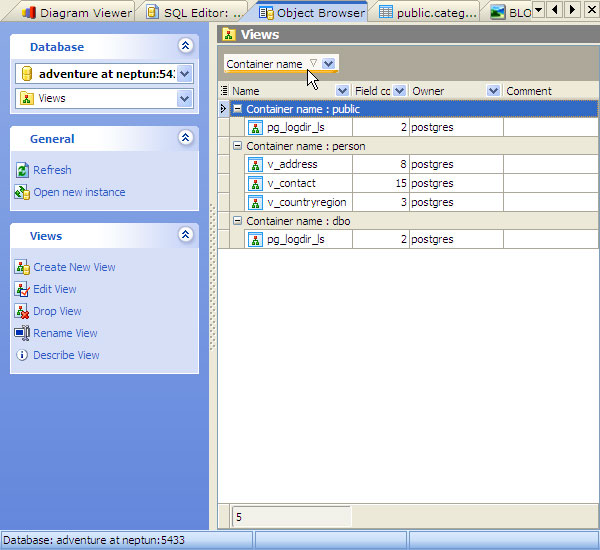Click the postgres owner cell of v_address
This screenshot has height=550, width=600.
pyautogui.click(x=456, y=165)
